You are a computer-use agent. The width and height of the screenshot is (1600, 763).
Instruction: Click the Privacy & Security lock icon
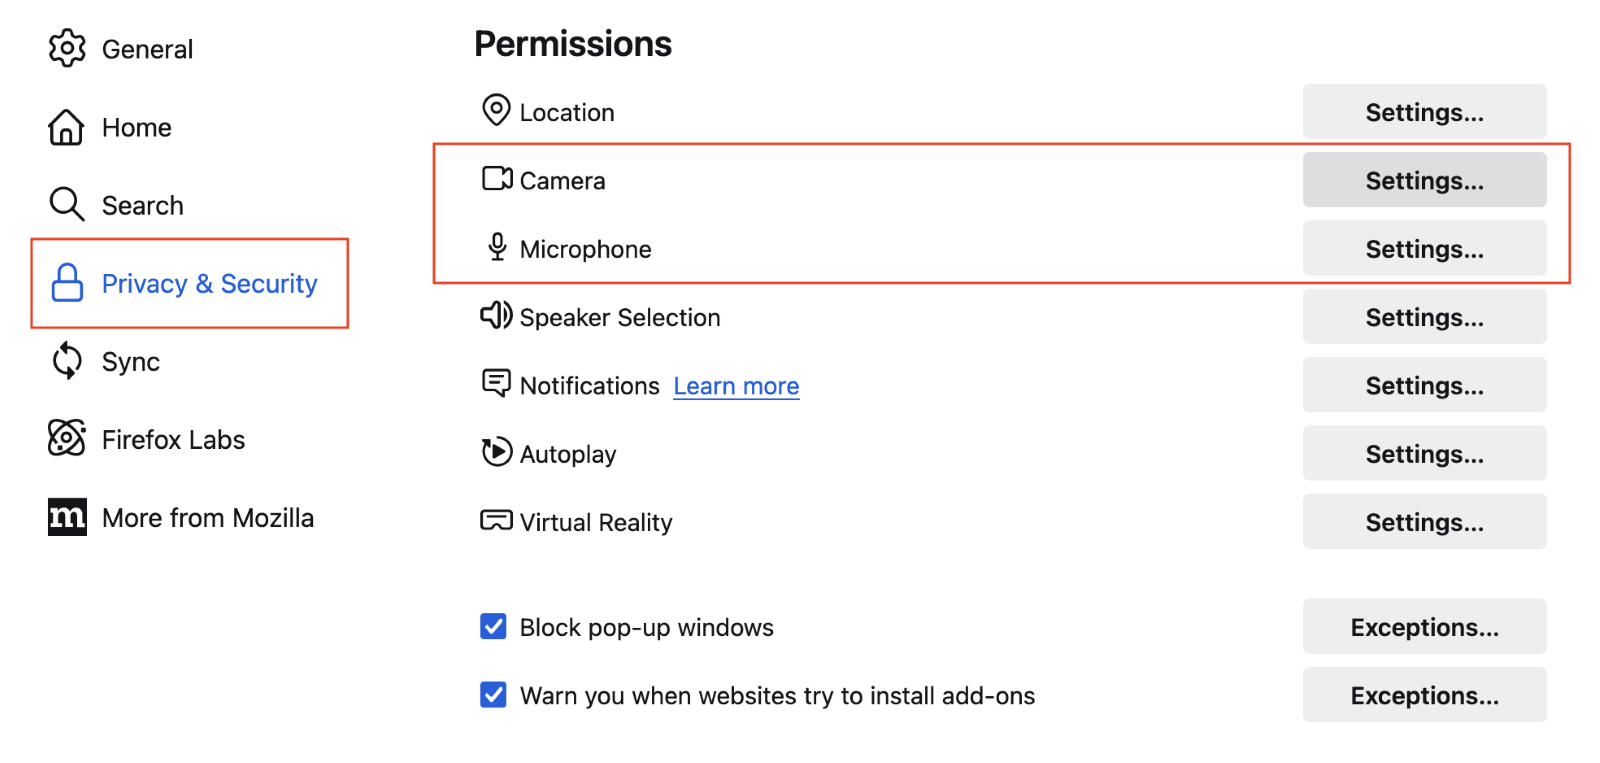click(x=67, y=283)
